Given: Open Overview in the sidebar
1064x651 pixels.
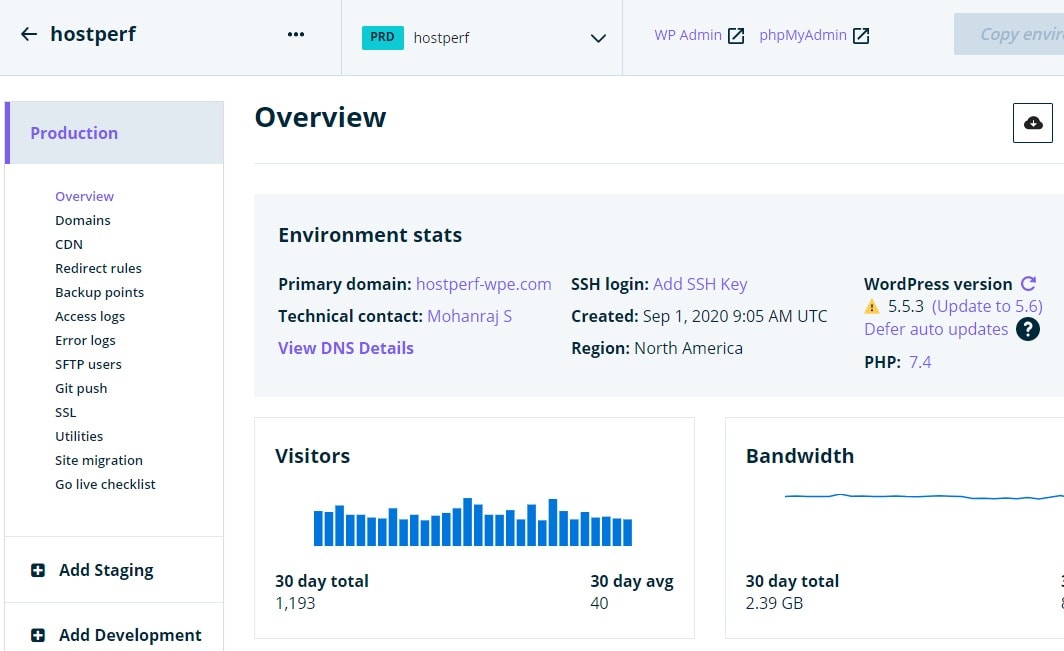Looking at the screenshot, I should pyautogui.click(x=84, y=196).
